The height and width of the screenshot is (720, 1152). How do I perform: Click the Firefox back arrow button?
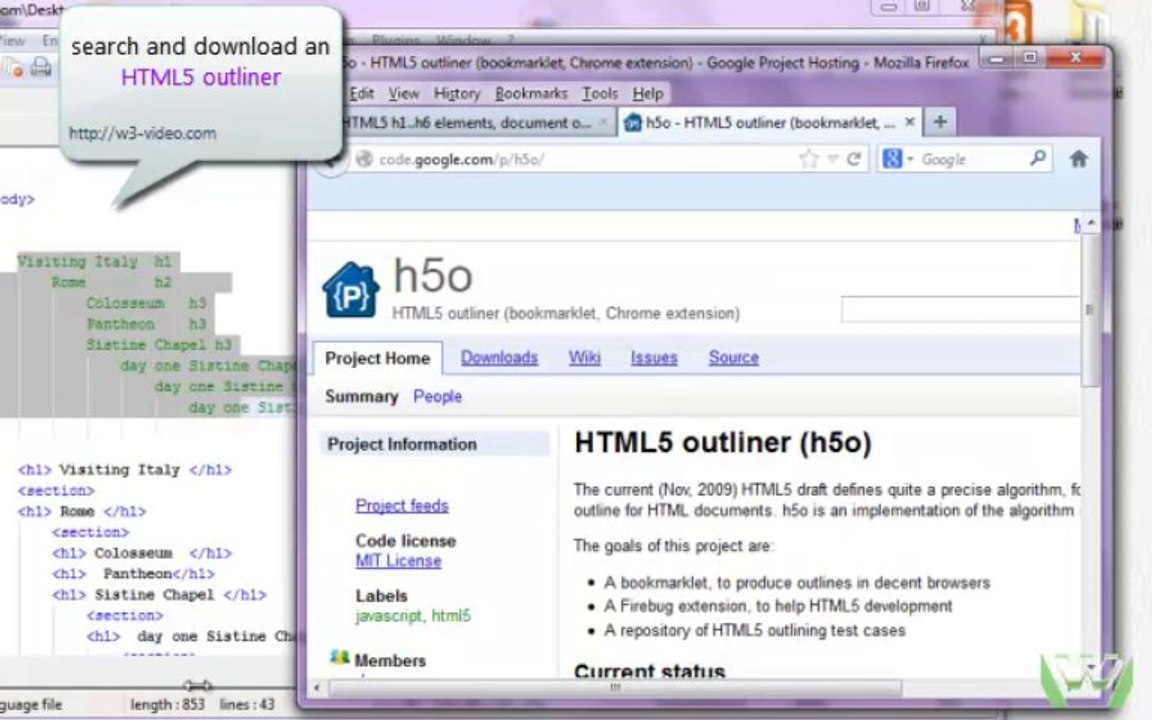click(x=330, y=163)
